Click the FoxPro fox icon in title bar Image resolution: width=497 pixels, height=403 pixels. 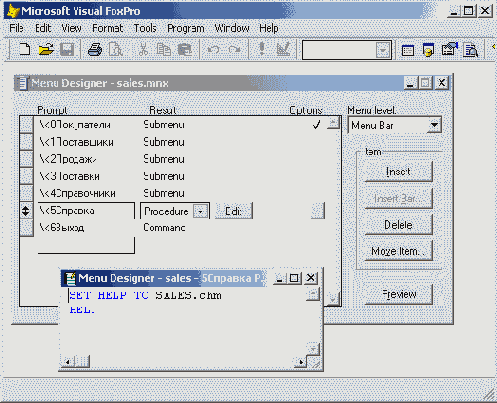(13, 11)
